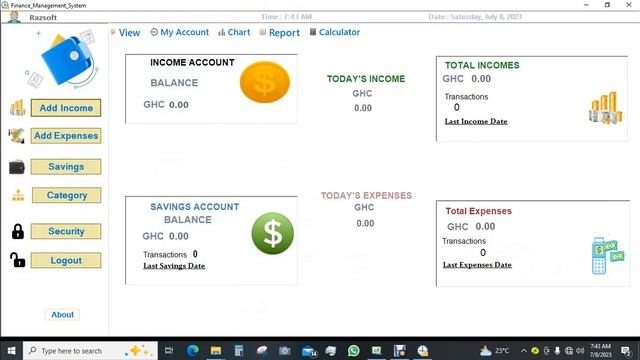Click the taskbar clock showing 7:43 AM

tap(601, 351)
